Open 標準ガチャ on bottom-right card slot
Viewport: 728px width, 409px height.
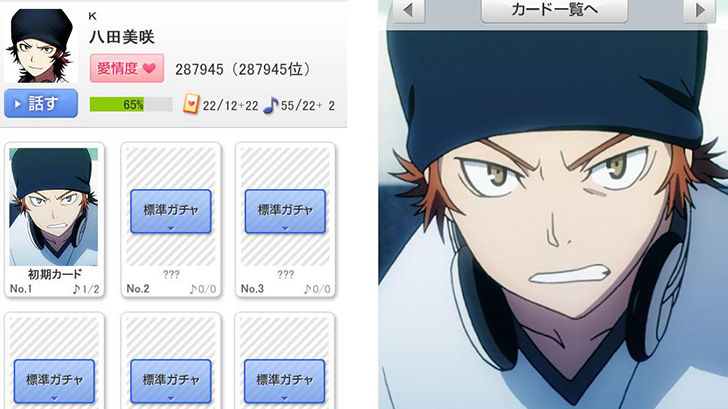tap(284, 381)
